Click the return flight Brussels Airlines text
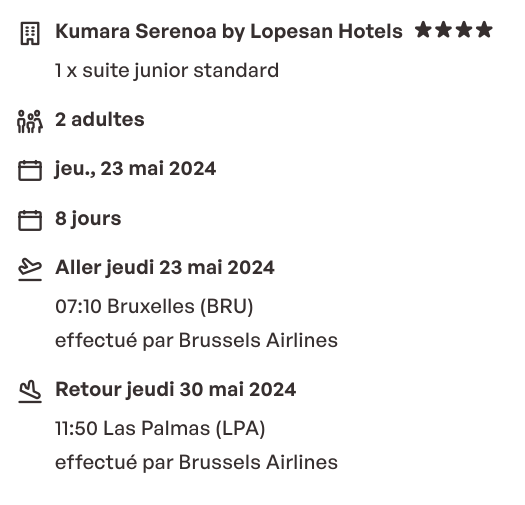This screenshot has width=525, height=505. [x=196, y=462]
